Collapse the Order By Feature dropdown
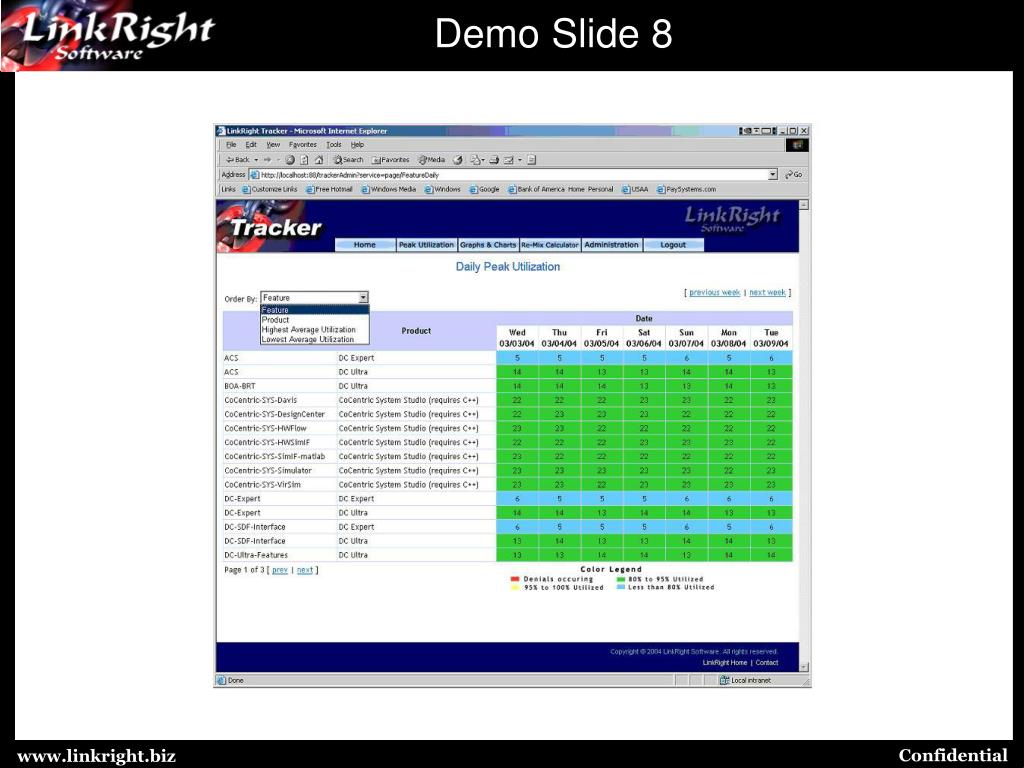This screenshot has height=768, width=1024. tap(363, 298)
